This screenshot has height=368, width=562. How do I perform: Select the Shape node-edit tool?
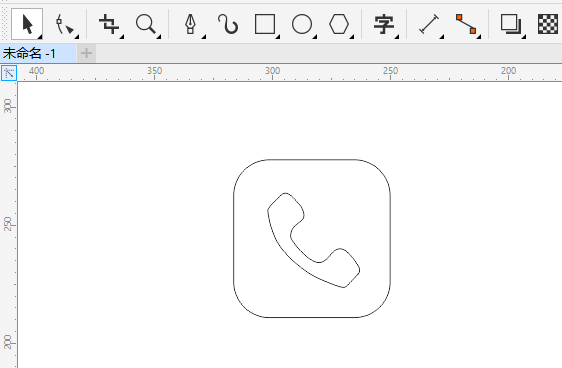[65, 25]
